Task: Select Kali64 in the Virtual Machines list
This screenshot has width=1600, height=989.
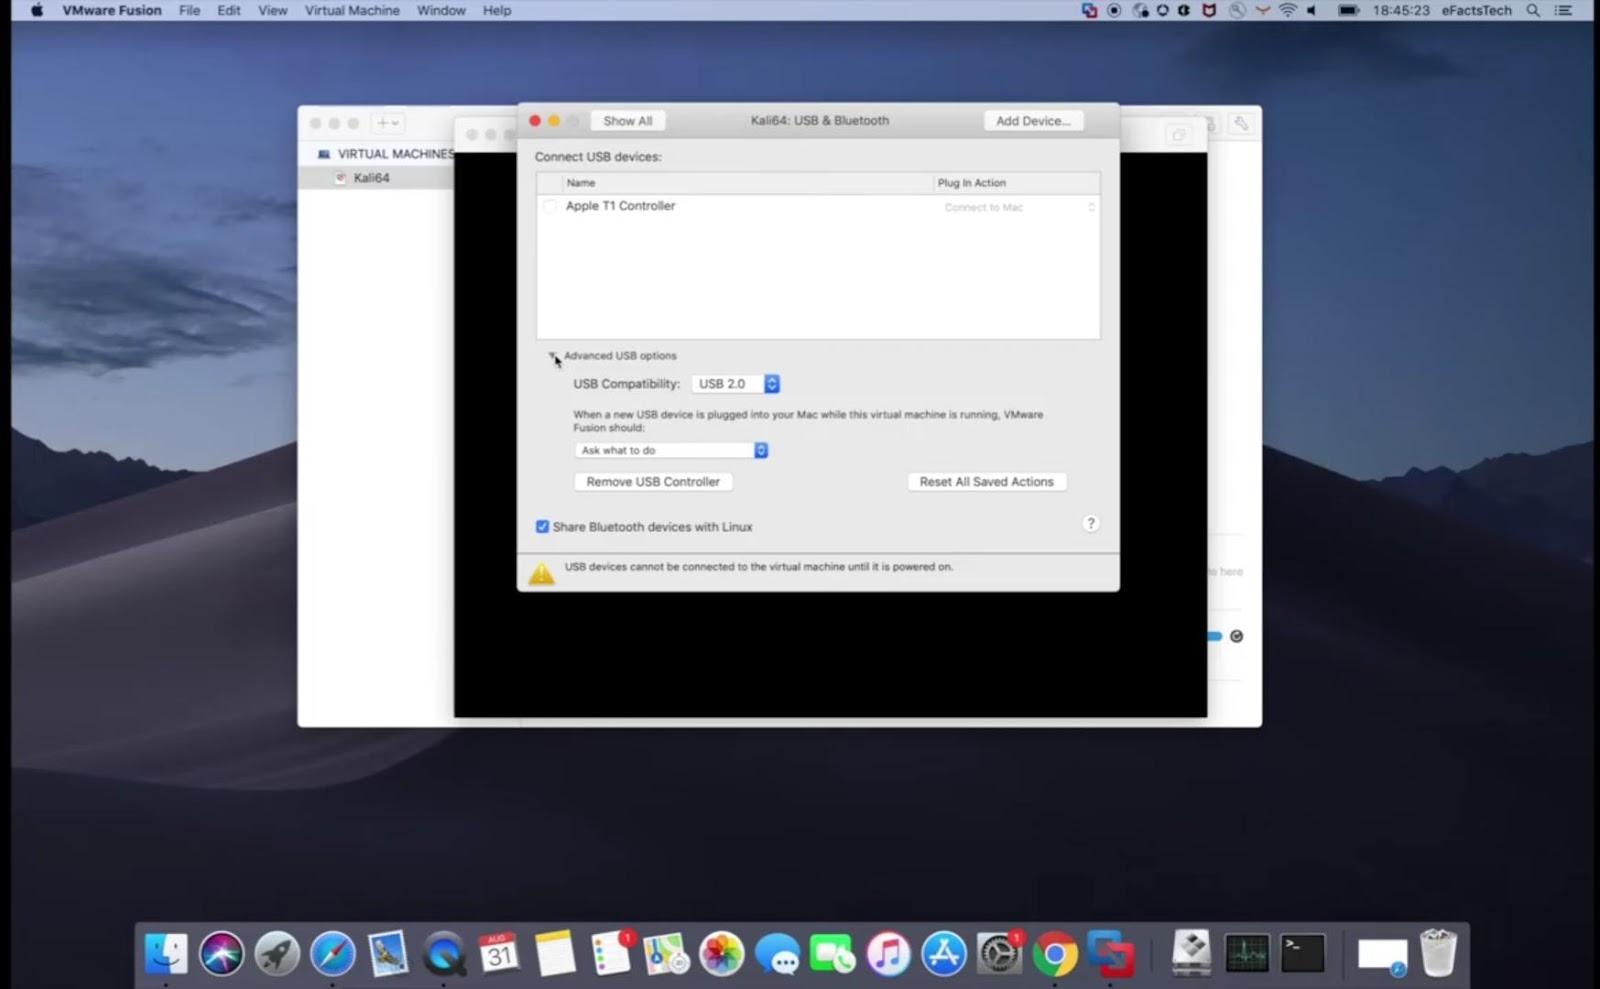Action: pyautogui.click(x=371, y=178)
